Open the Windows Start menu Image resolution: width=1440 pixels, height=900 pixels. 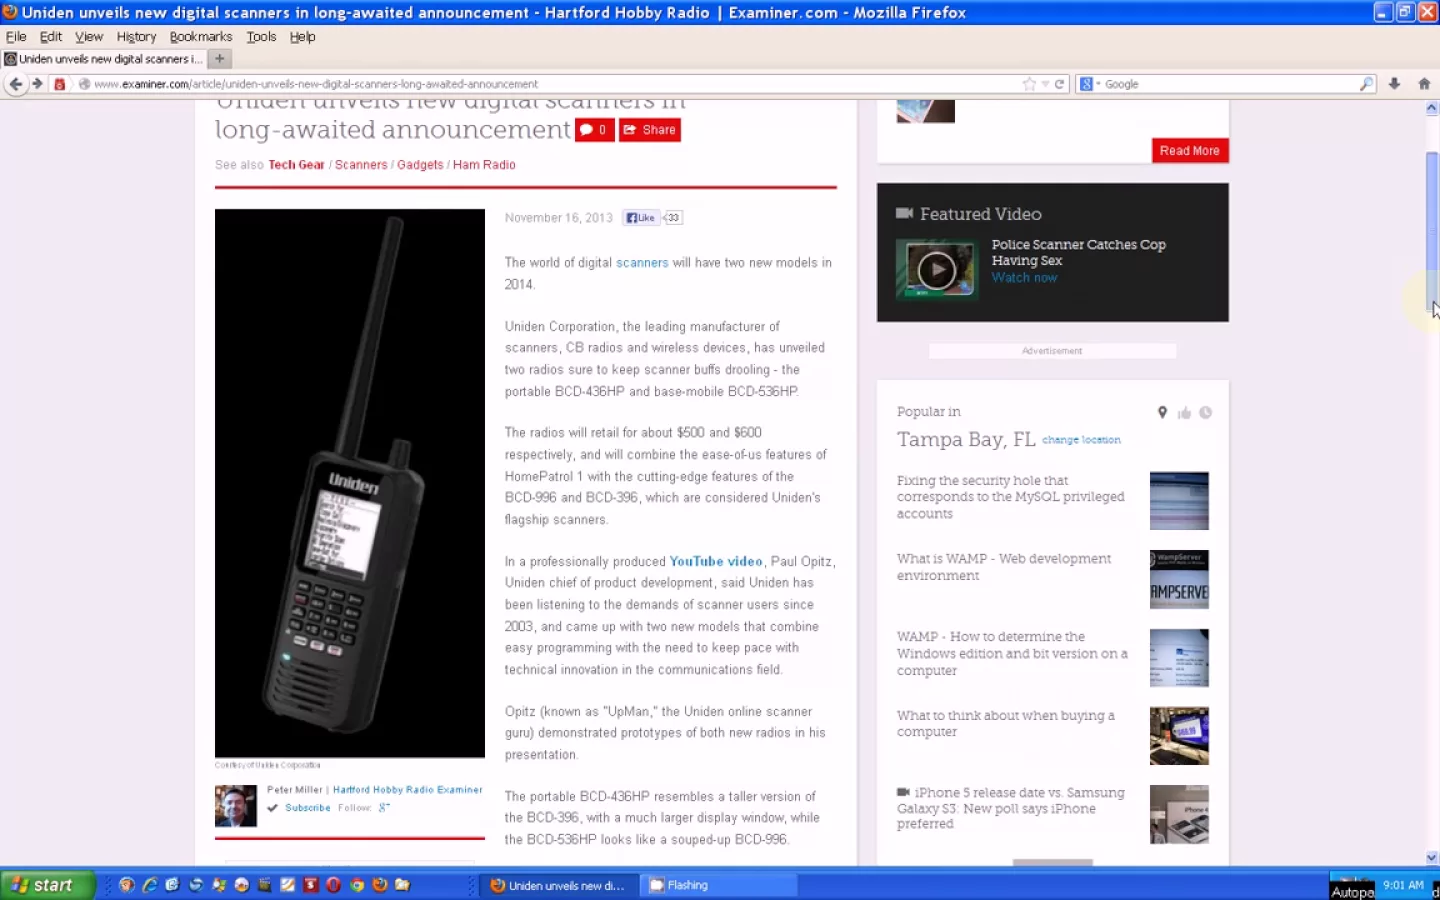coord(48,885)
